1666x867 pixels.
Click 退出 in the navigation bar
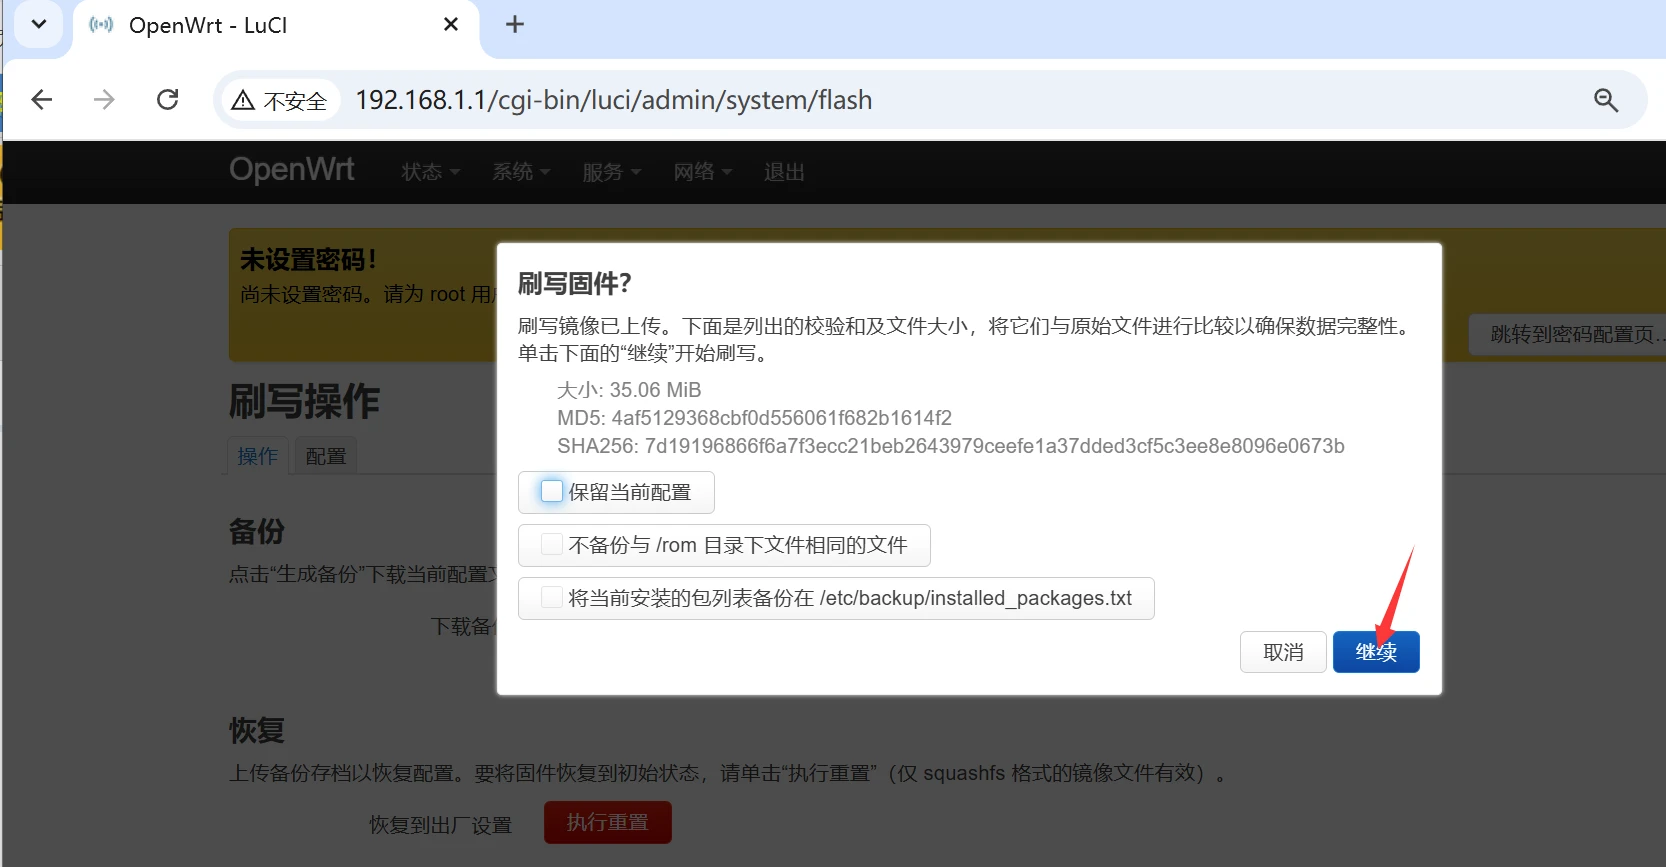pyautogui.click(x=784, y=172)
